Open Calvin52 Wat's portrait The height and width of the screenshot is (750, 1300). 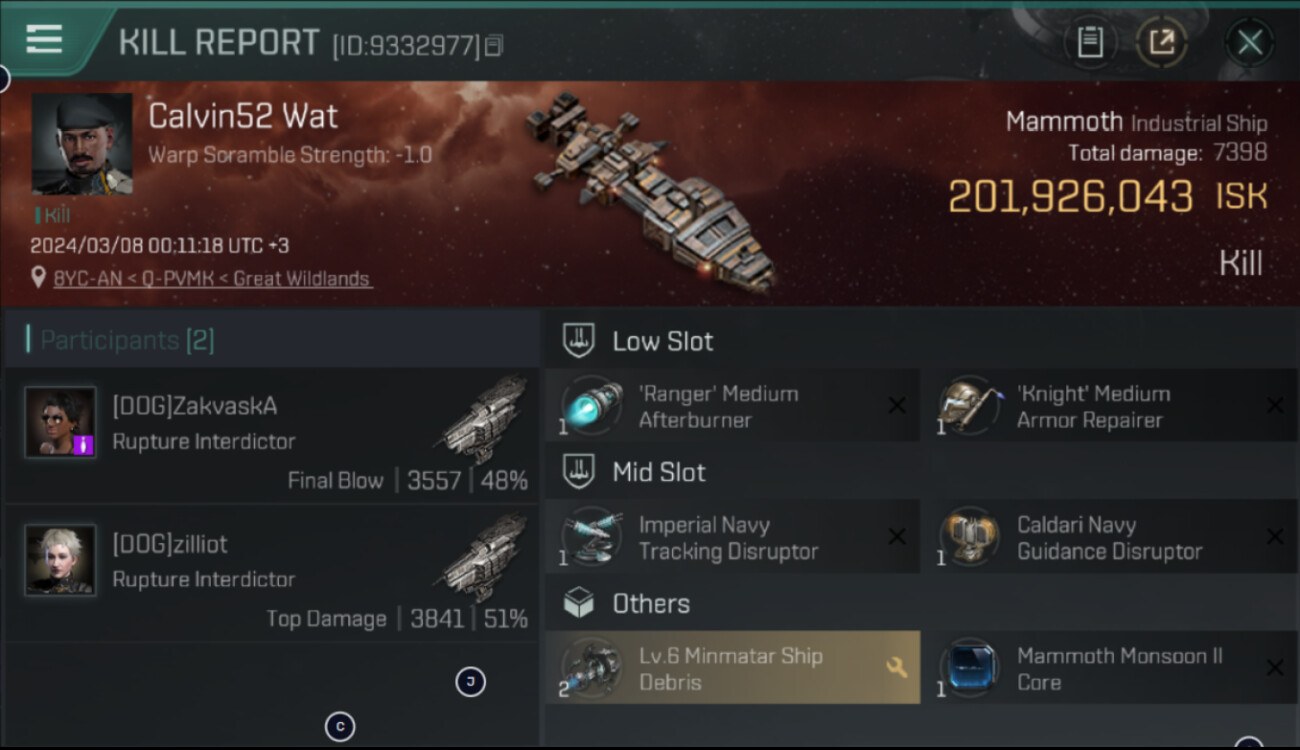tap(81, 144)
